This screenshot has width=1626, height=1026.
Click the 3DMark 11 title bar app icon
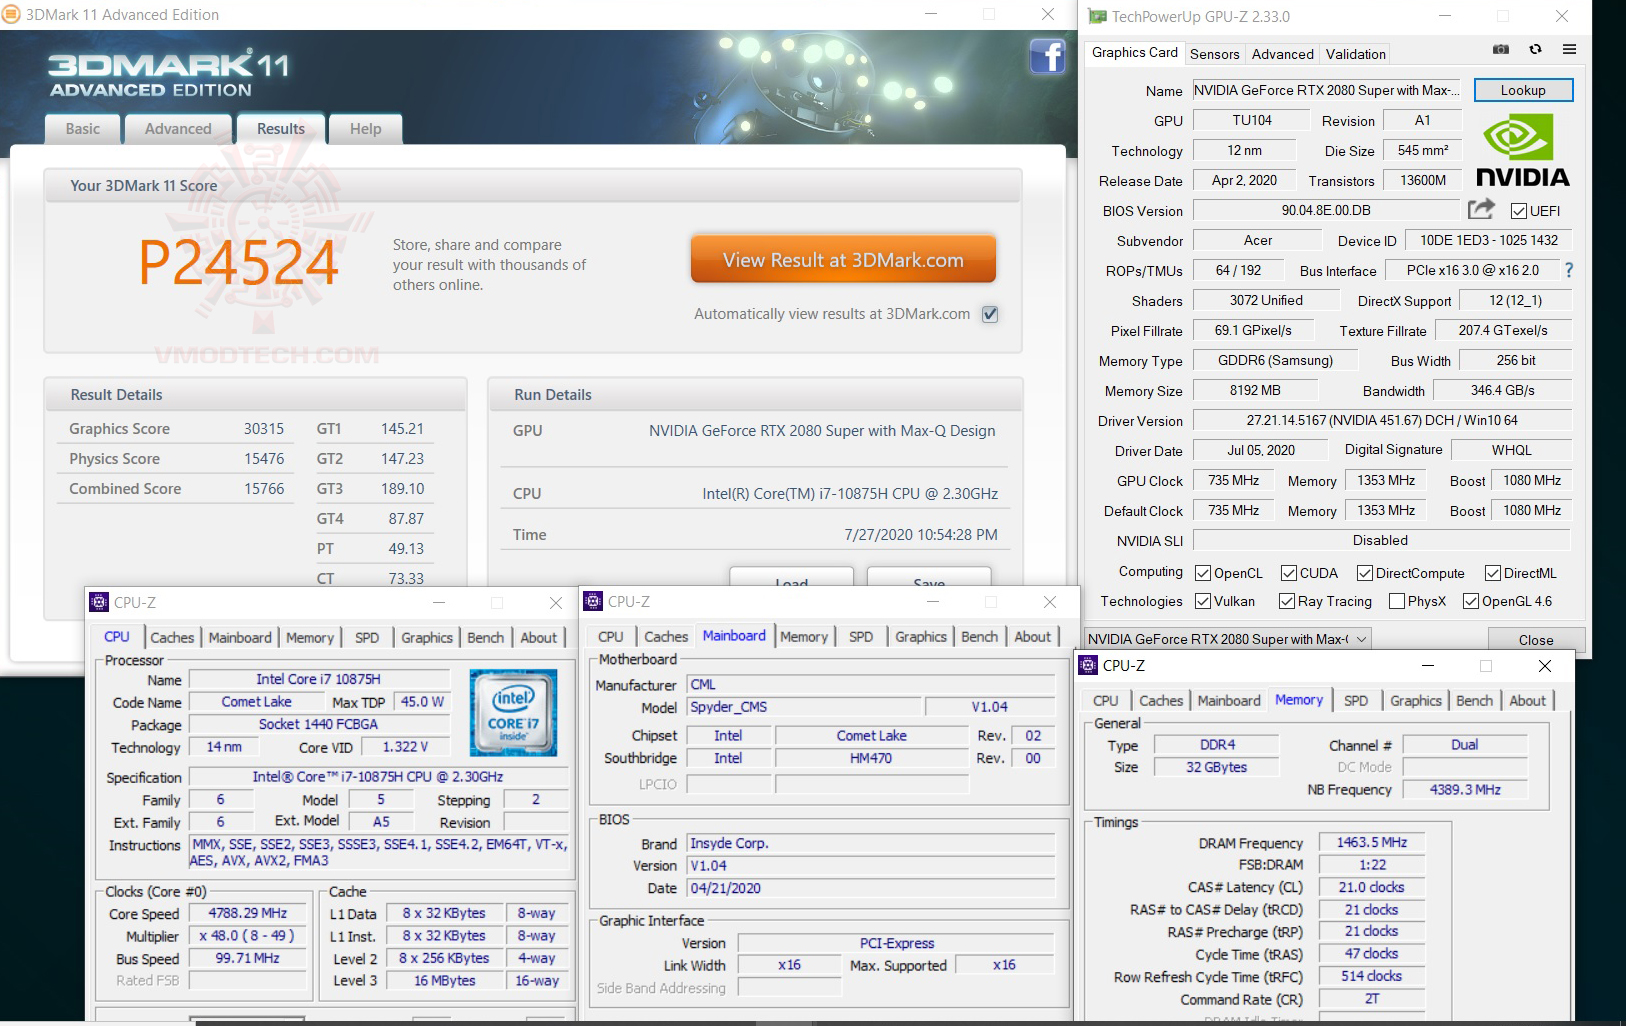click(11, 14)
